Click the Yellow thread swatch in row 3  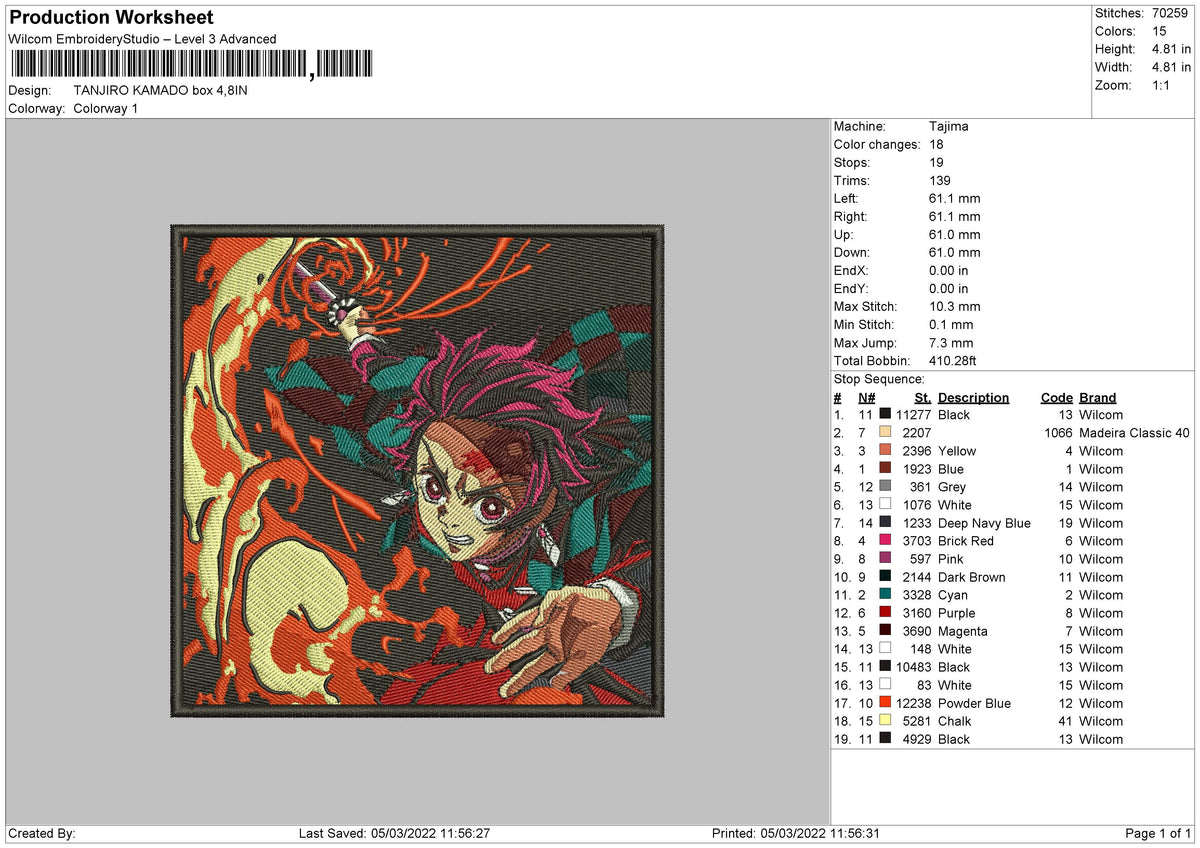coord(885,451)
